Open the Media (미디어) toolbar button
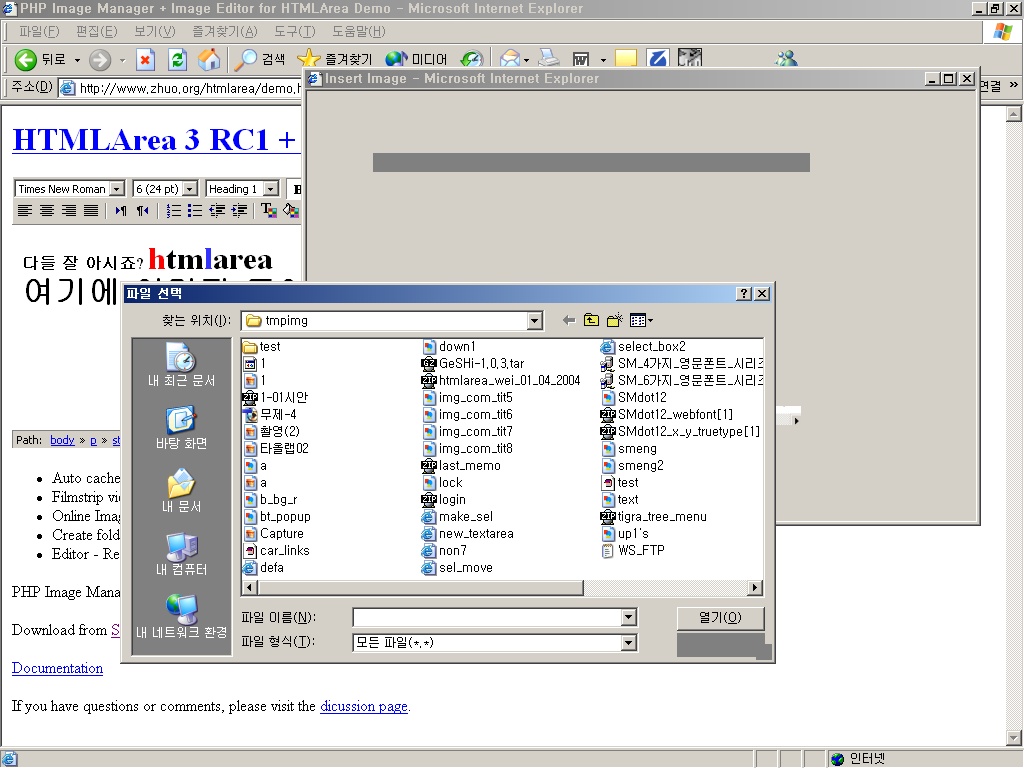Image resolution: width=1024 pixels, height=768 pixels. pyautogui.click(x=416, y=59)
